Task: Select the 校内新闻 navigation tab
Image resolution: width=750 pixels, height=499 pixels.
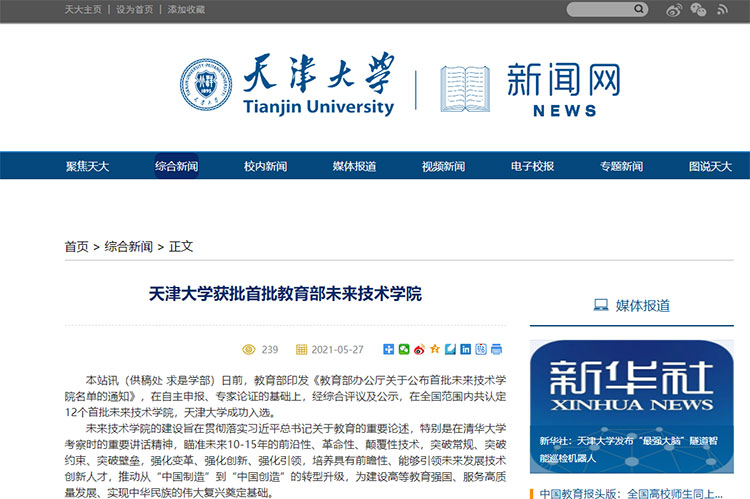Action: coord(265,166)
